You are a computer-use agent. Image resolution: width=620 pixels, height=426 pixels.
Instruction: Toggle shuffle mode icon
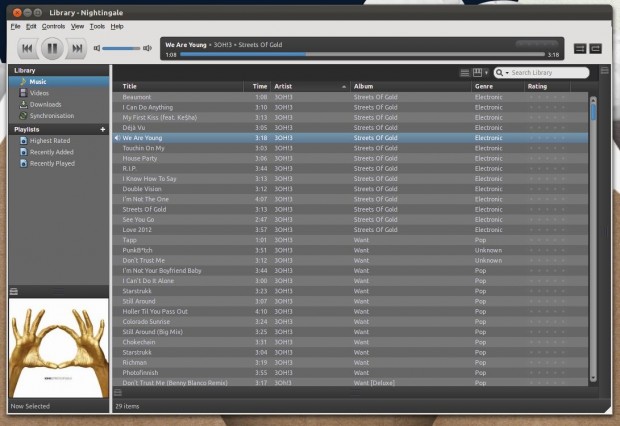580,49
